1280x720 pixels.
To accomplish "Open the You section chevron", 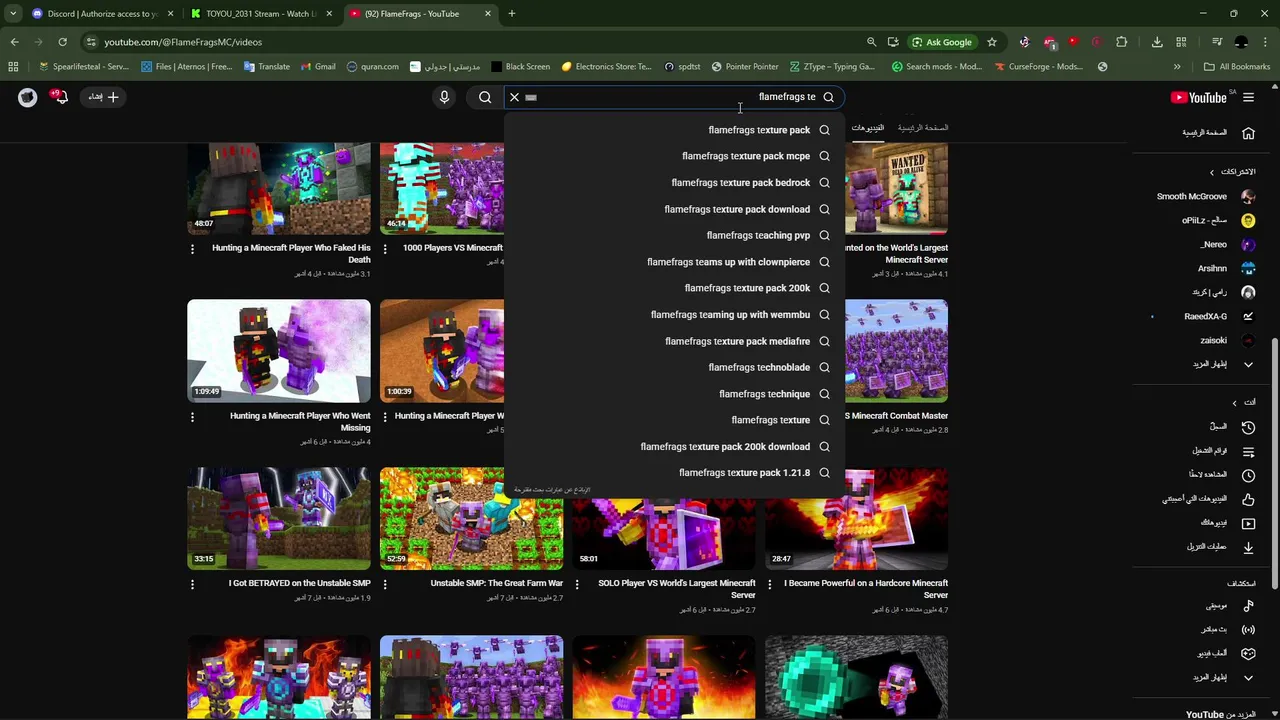I will [1234, 402].
